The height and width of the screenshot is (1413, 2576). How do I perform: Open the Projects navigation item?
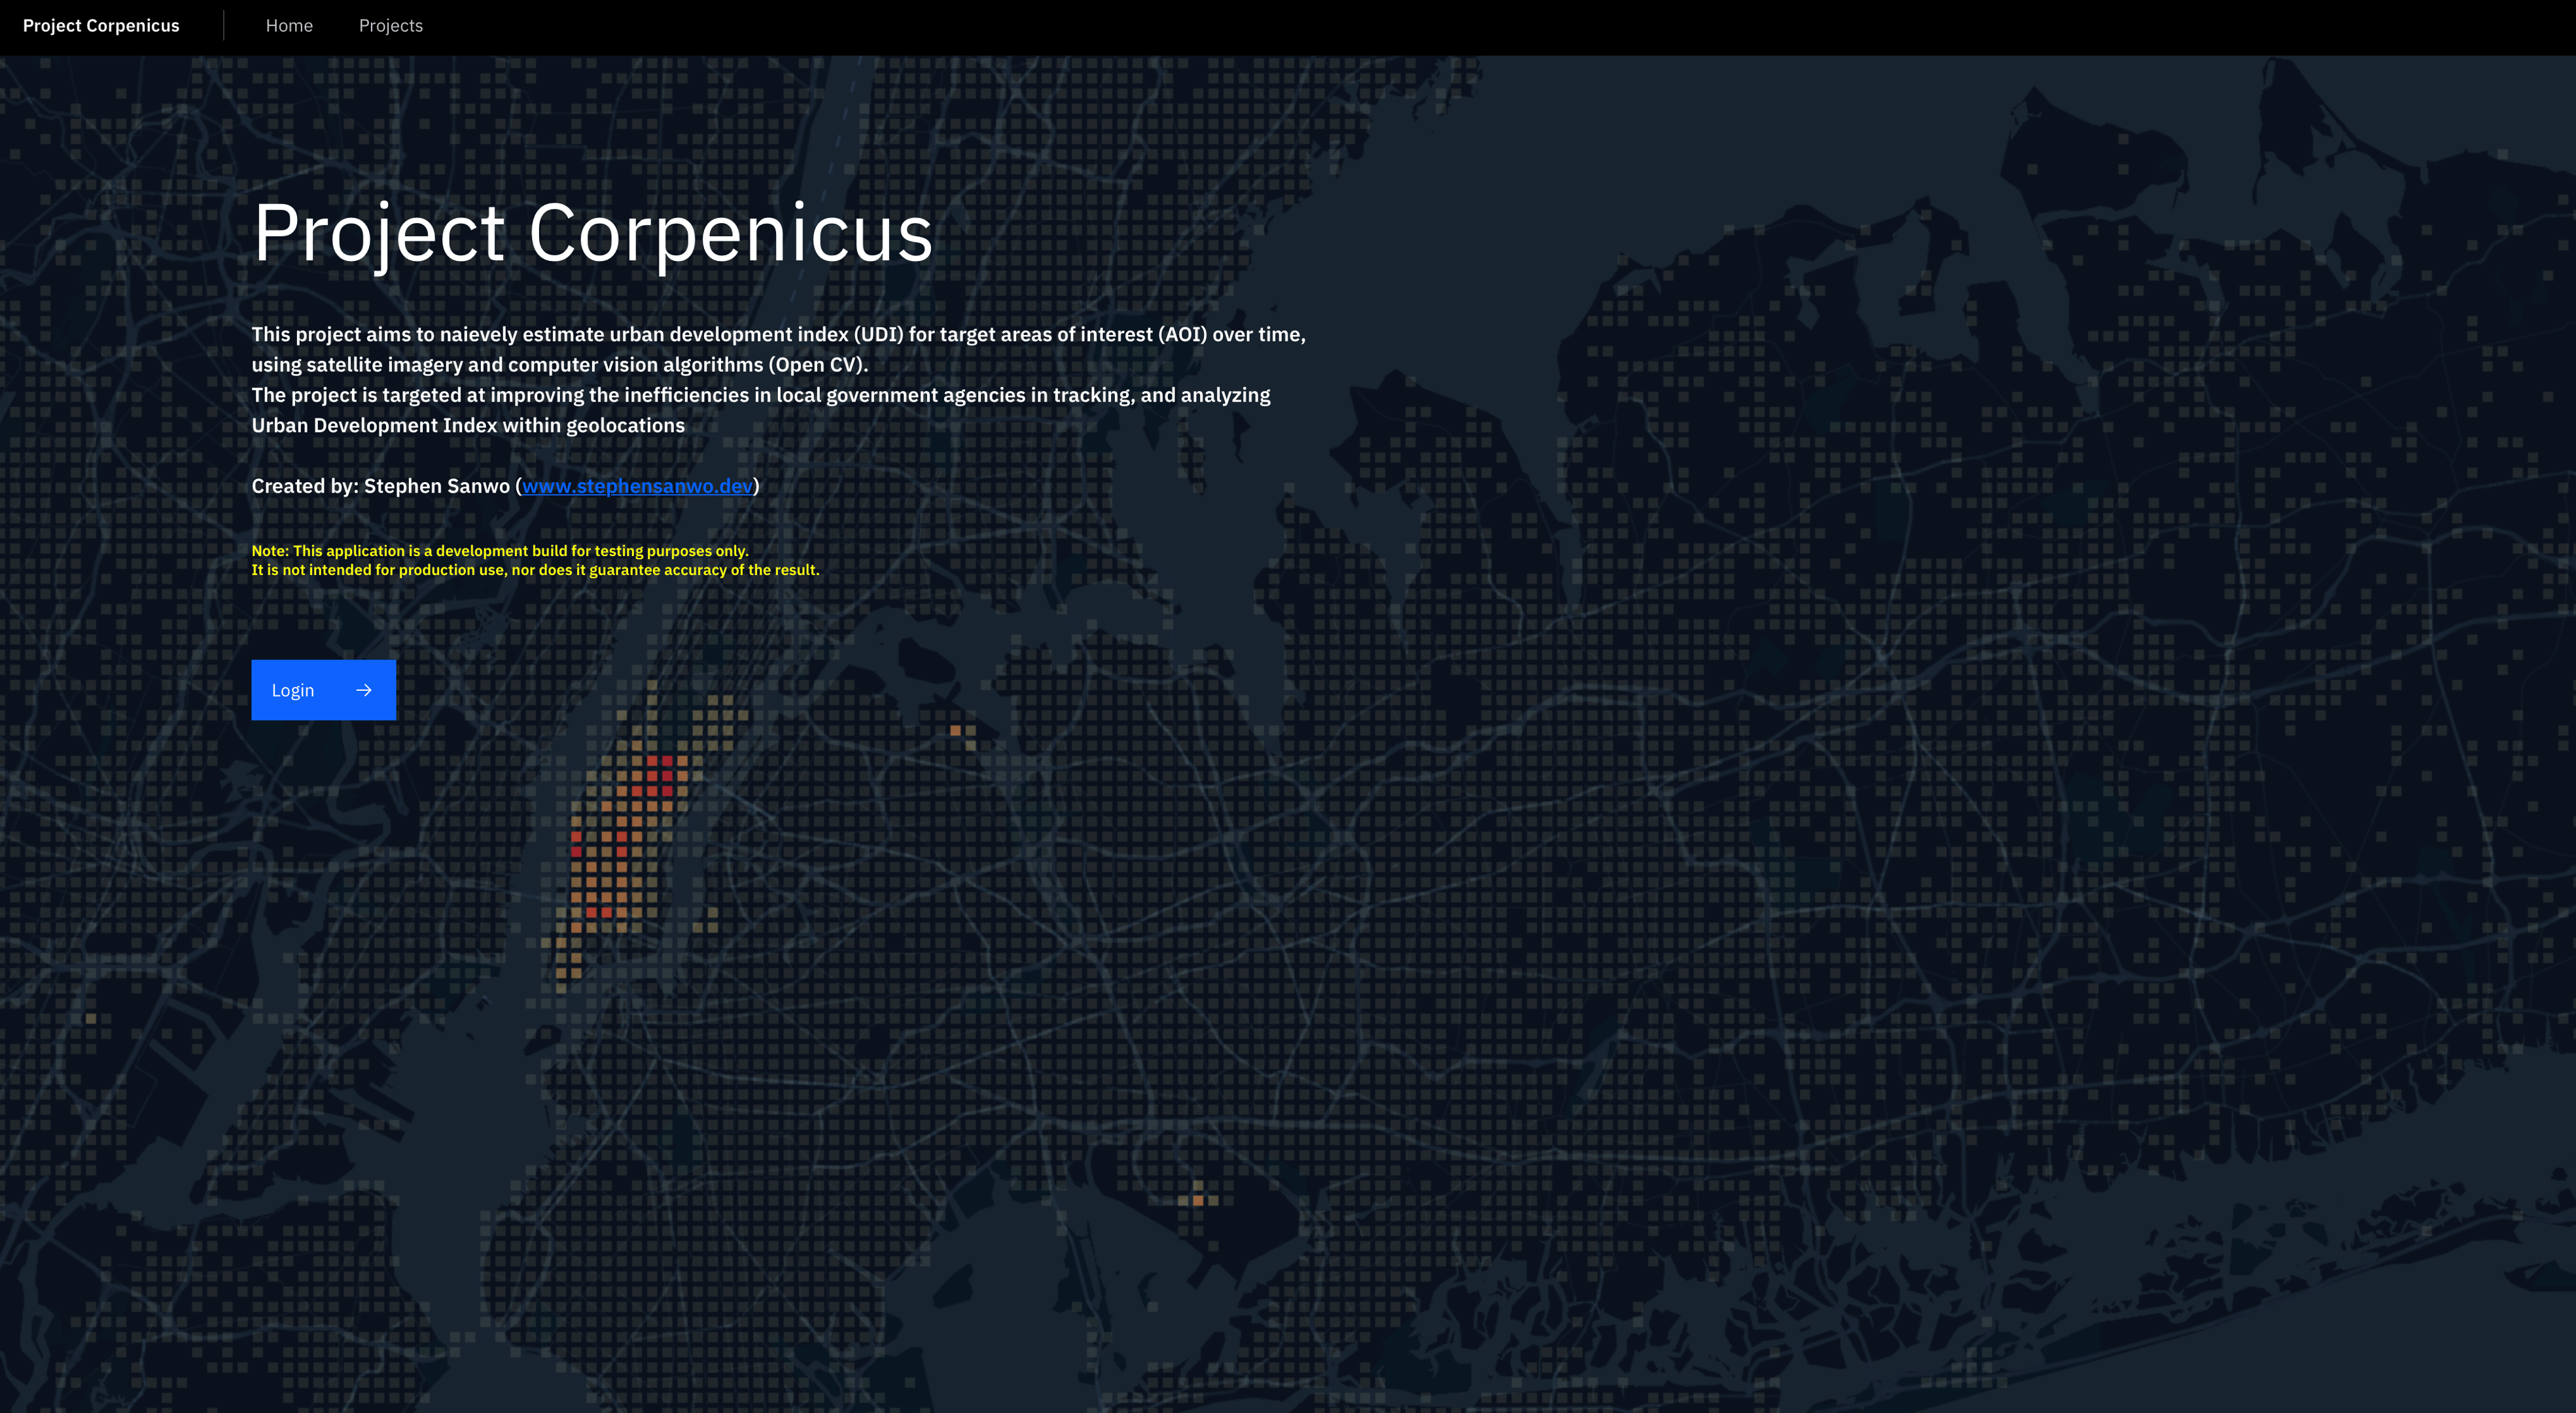[391, 26]
